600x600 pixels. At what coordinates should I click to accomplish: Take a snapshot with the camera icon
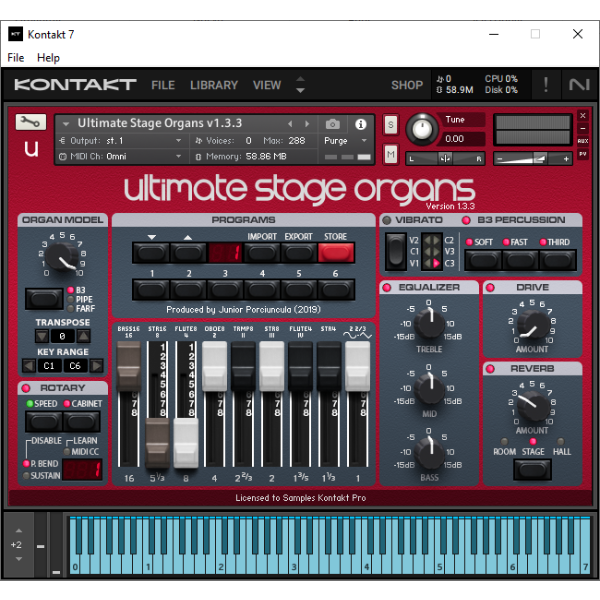pos(333,124)
